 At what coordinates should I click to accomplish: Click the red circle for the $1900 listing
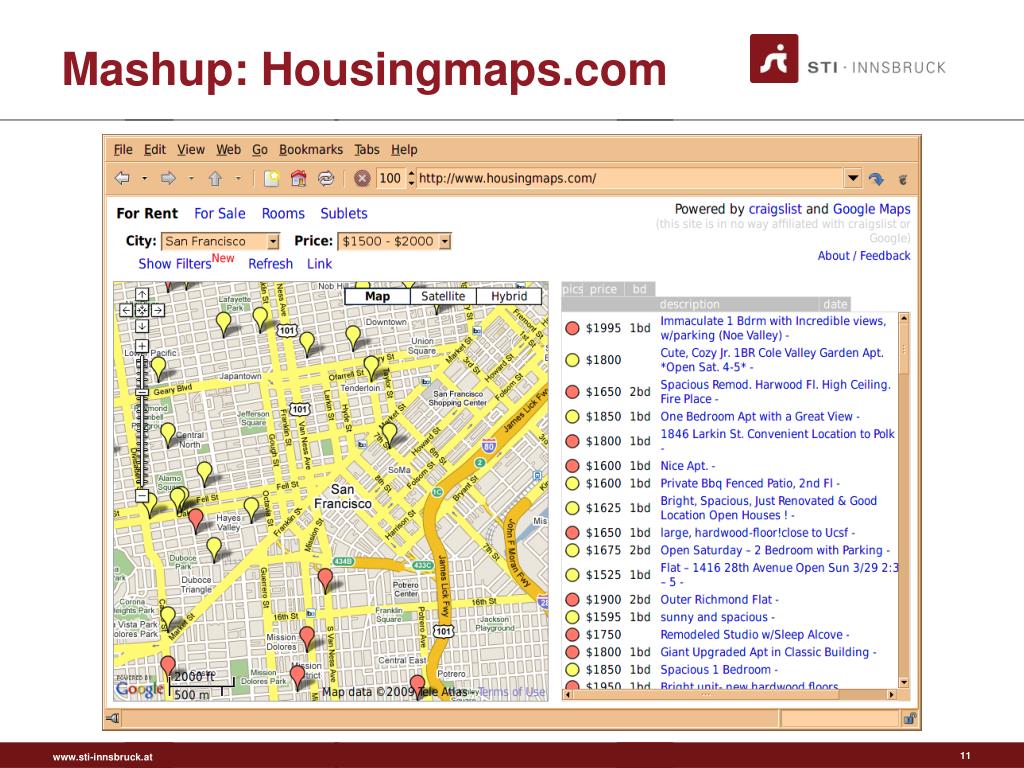pyautogui.click(x=572, y=600)
